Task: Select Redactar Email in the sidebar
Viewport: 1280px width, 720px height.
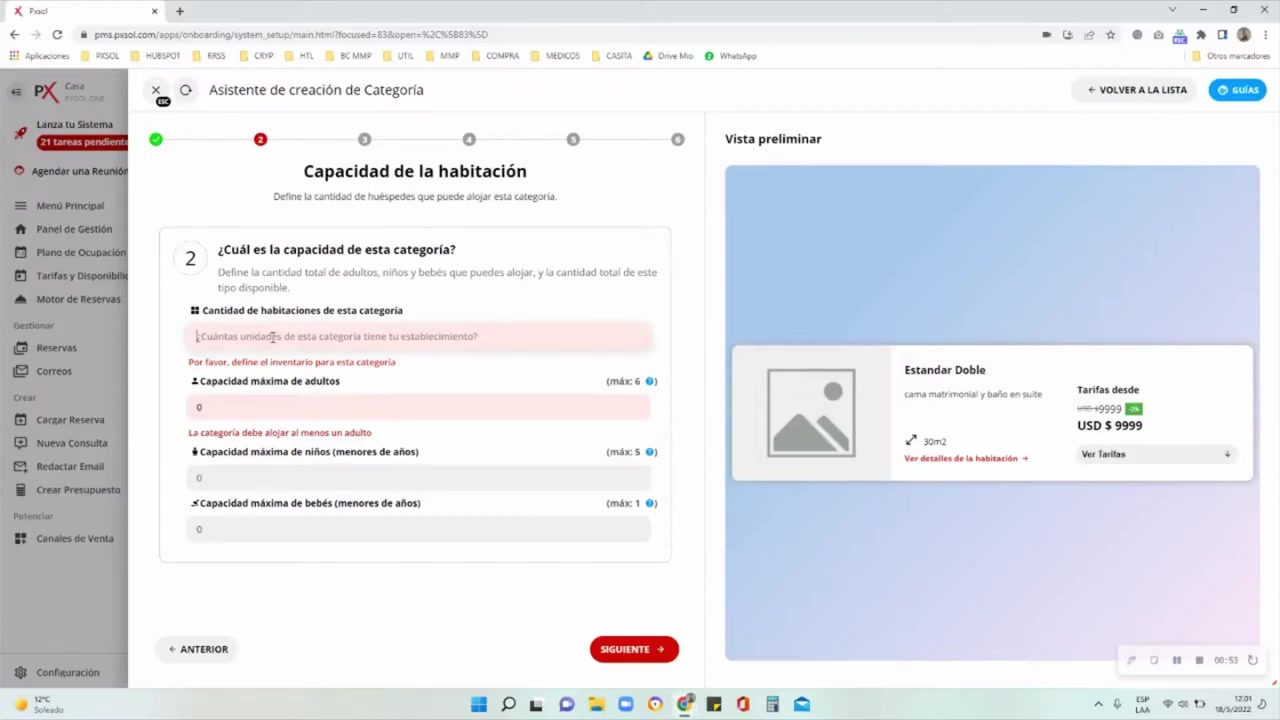Action: click(x=70, y=466)
